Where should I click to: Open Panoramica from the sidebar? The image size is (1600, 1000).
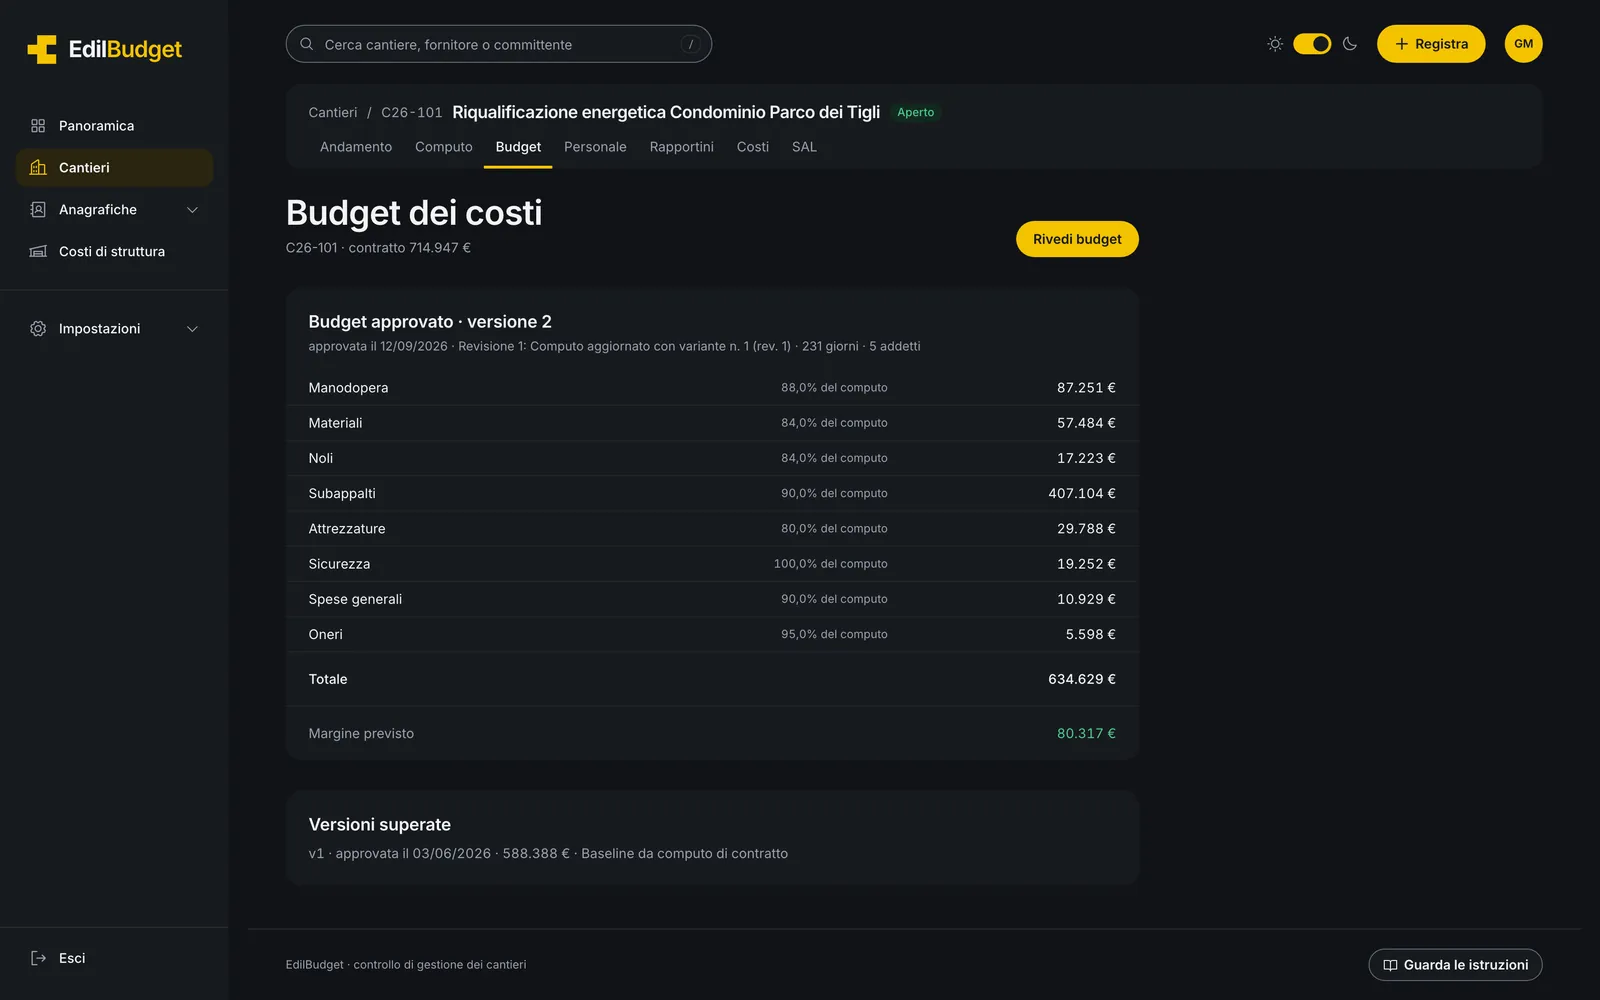[114, 126]
